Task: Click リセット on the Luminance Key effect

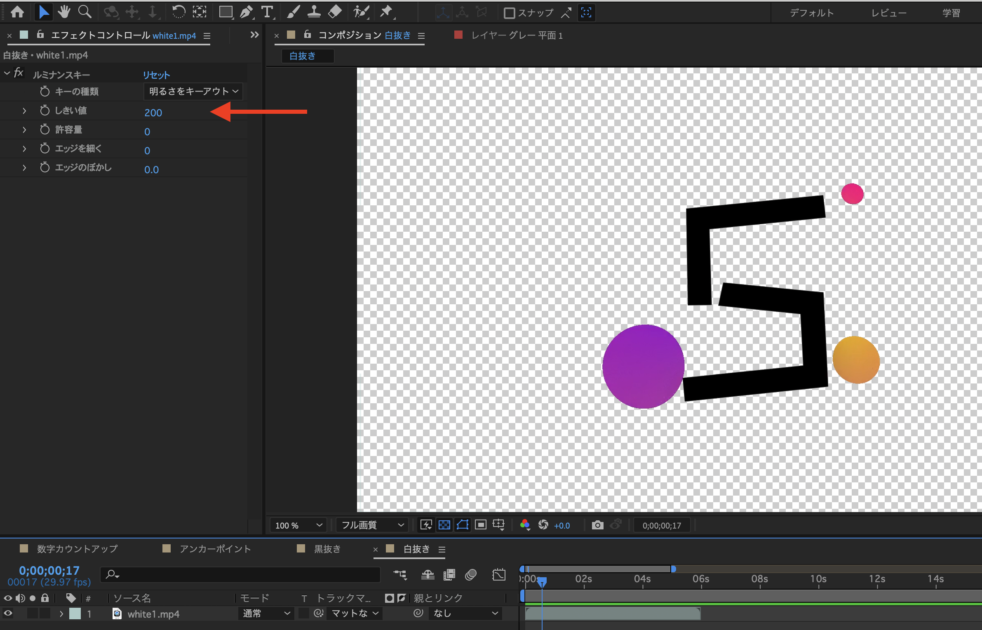Action: [155, 74]
